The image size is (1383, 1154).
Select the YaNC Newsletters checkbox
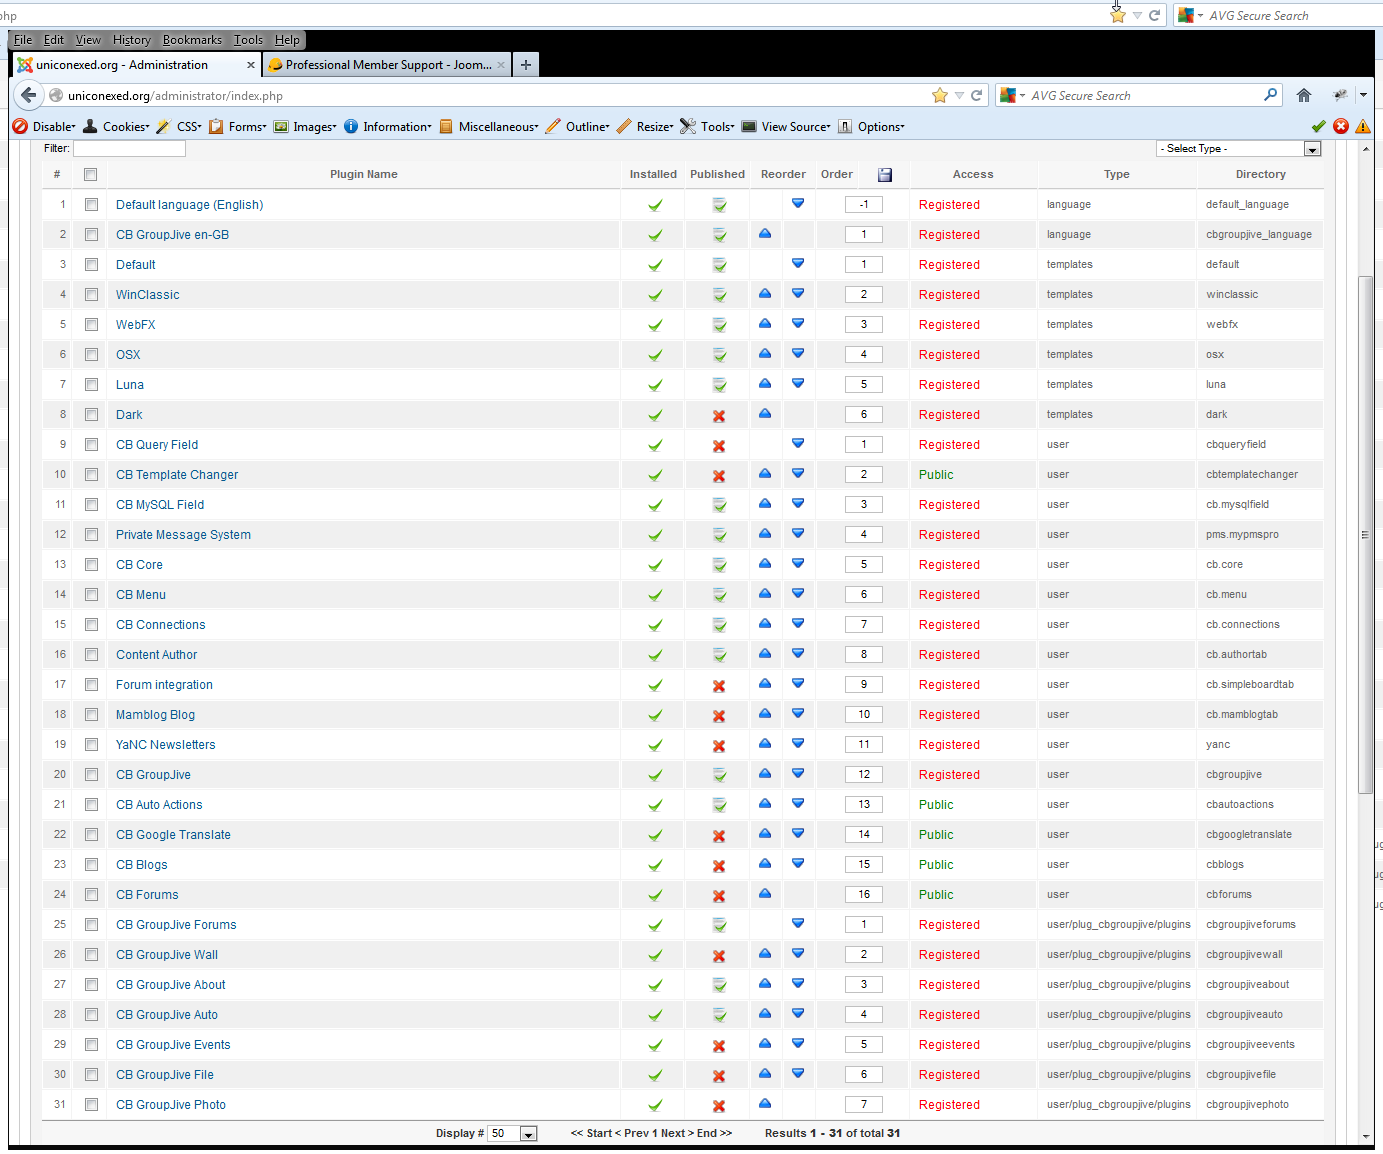coord(91,745)
